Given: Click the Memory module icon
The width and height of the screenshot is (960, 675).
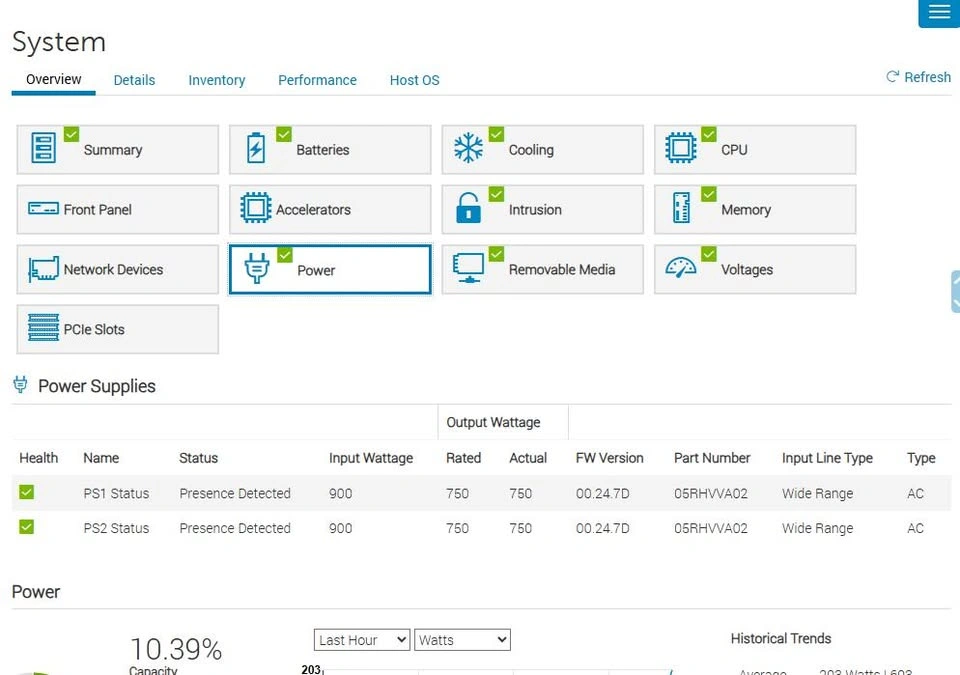Looking at the screenshot, I should pyautogui.click(x=681, y=209).
